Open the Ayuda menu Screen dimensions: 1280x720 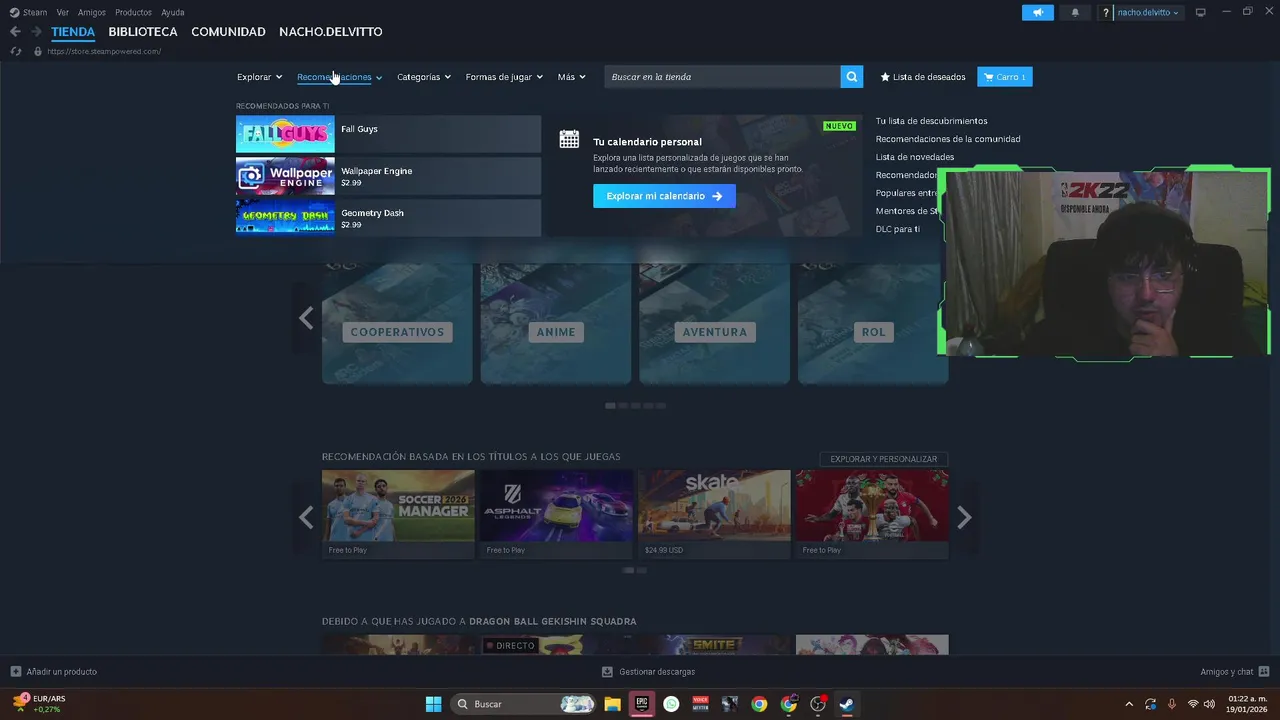tap(173, 13)
